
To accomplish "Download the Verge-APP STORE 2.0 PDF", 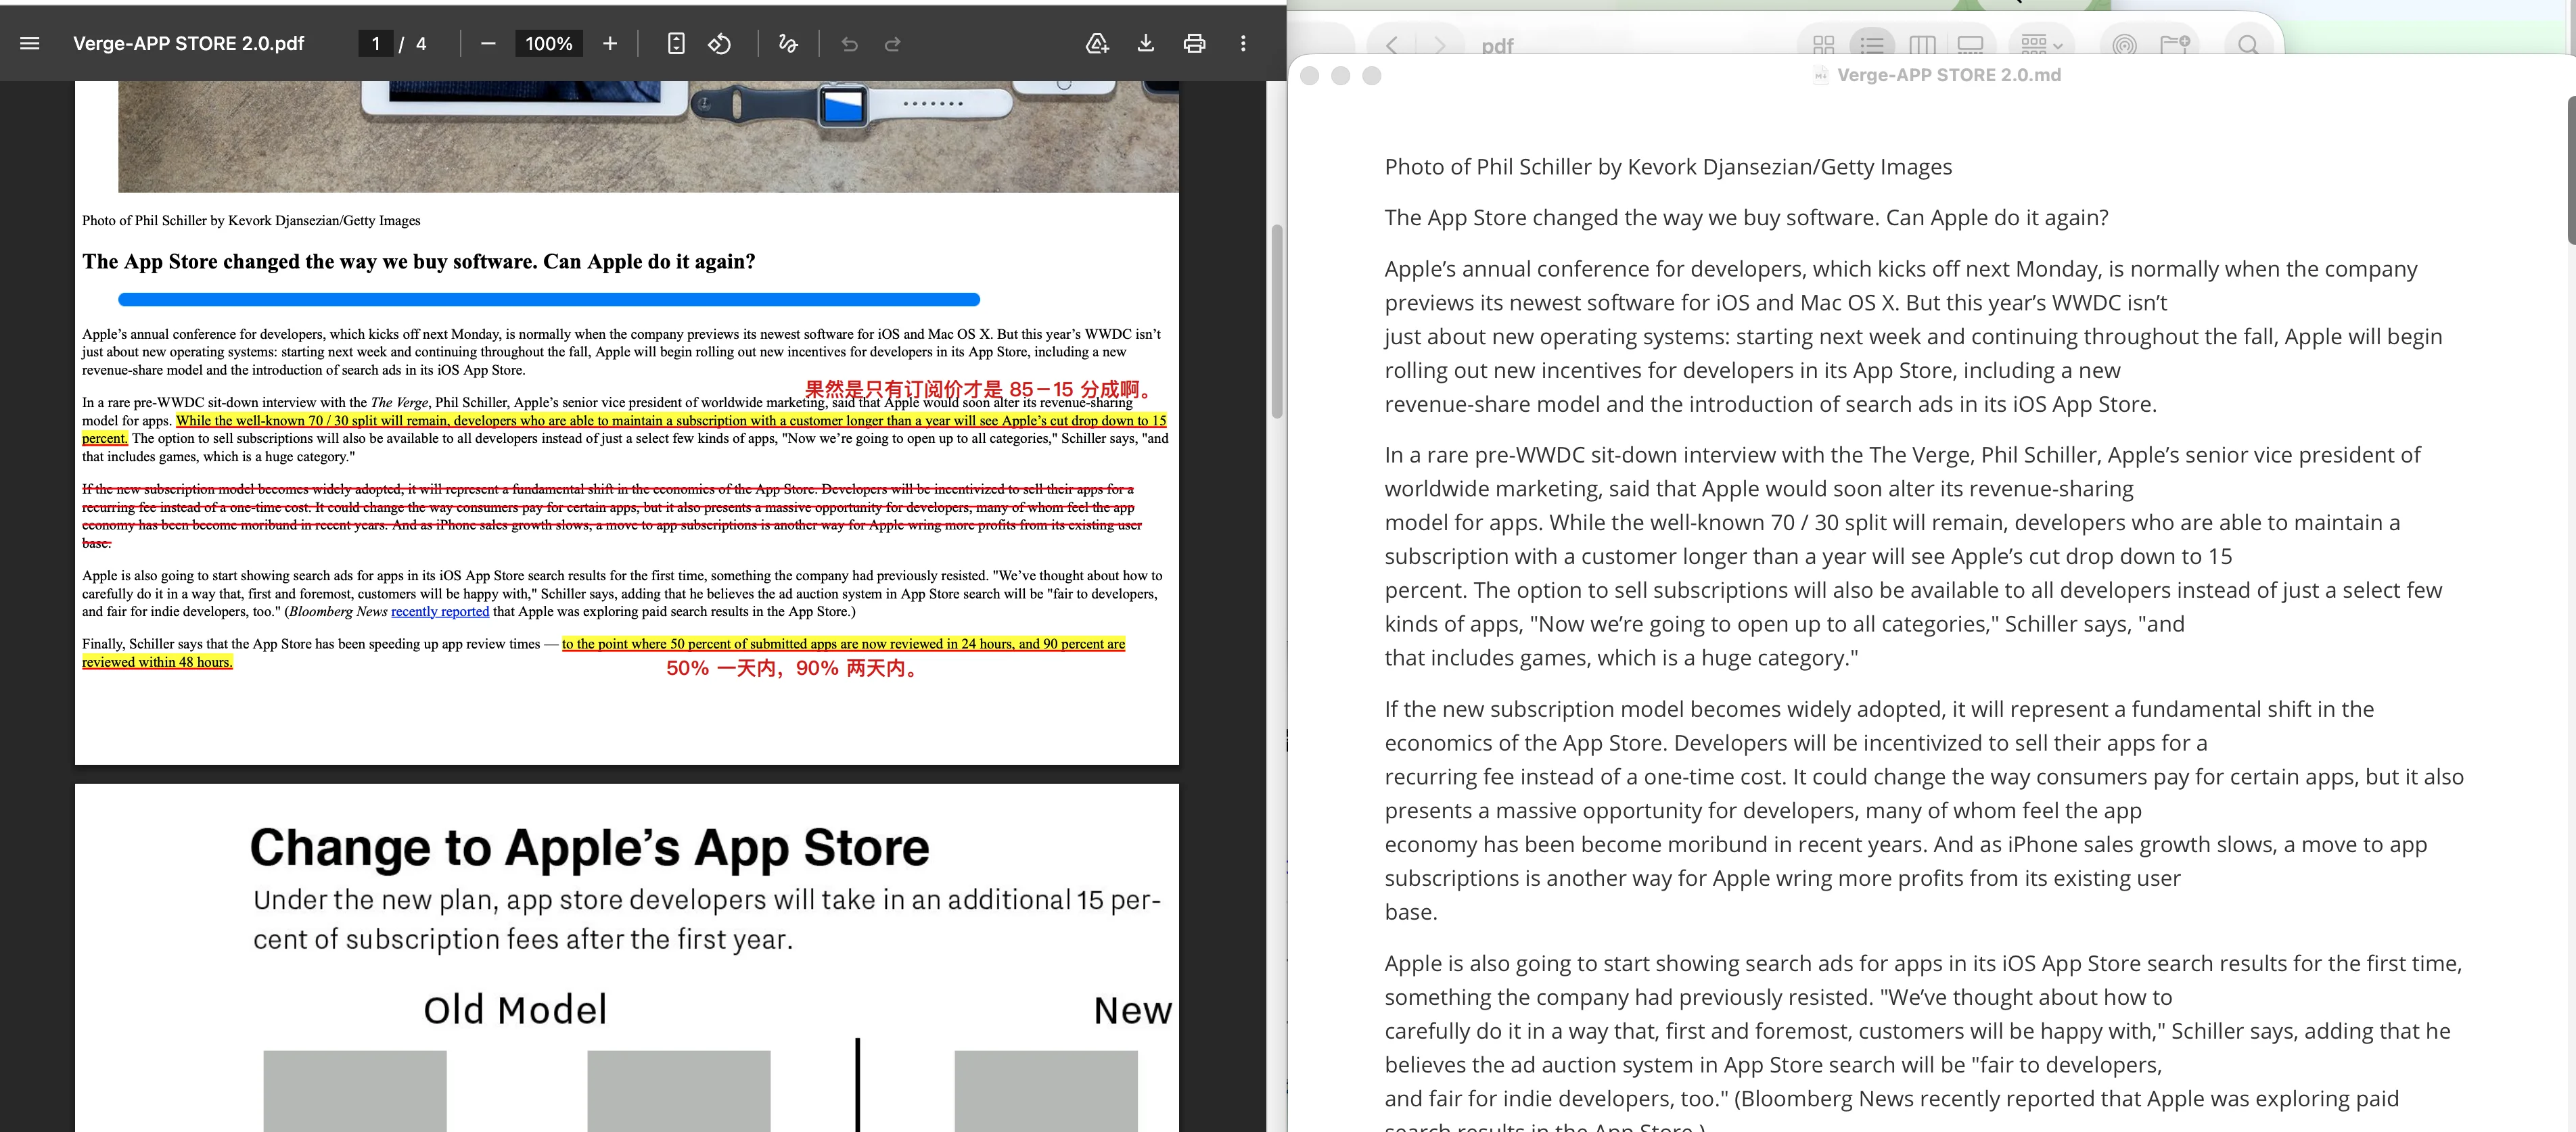I will tap(1146, 43).
